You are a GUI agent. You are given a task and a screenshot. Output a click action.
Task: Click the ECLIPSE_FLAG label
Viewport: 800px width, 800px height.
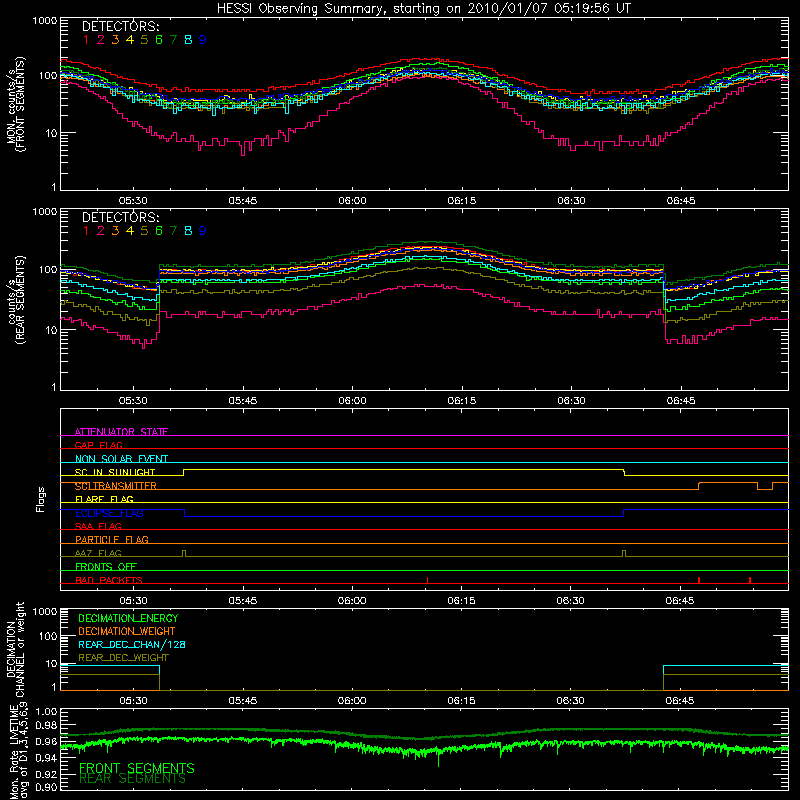pos(109,513)
